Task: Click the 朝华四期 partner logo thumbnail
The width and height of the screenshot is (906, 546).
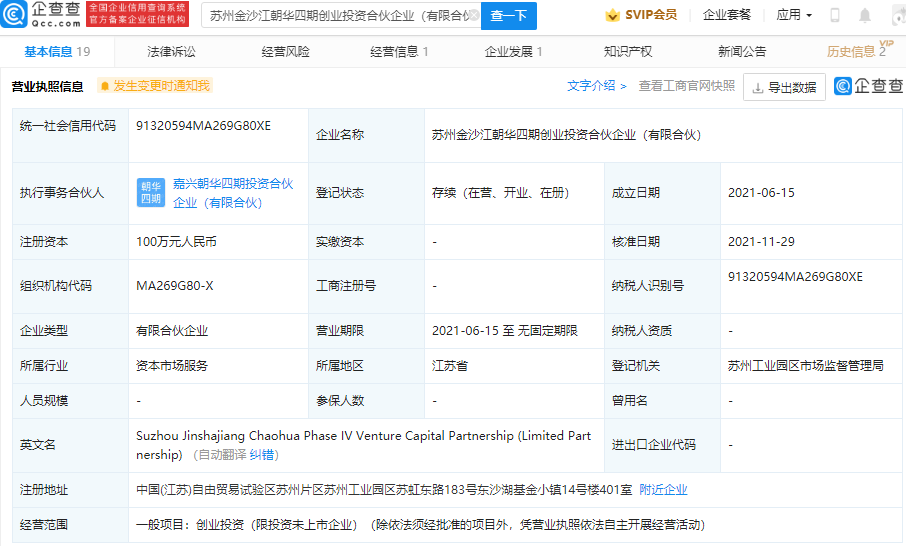Action: [151, 192]
